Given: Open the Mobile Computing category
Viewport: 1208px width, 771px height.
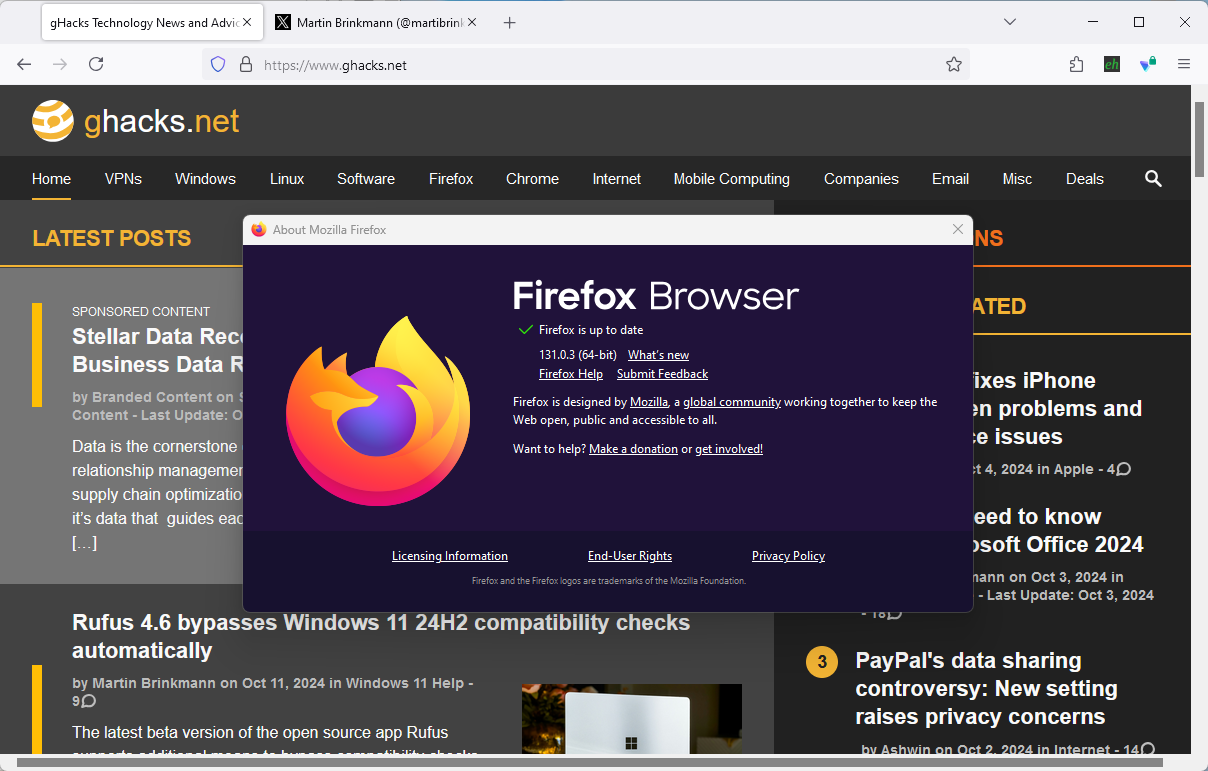Looking at the screenshot, I should pos(732,179).
